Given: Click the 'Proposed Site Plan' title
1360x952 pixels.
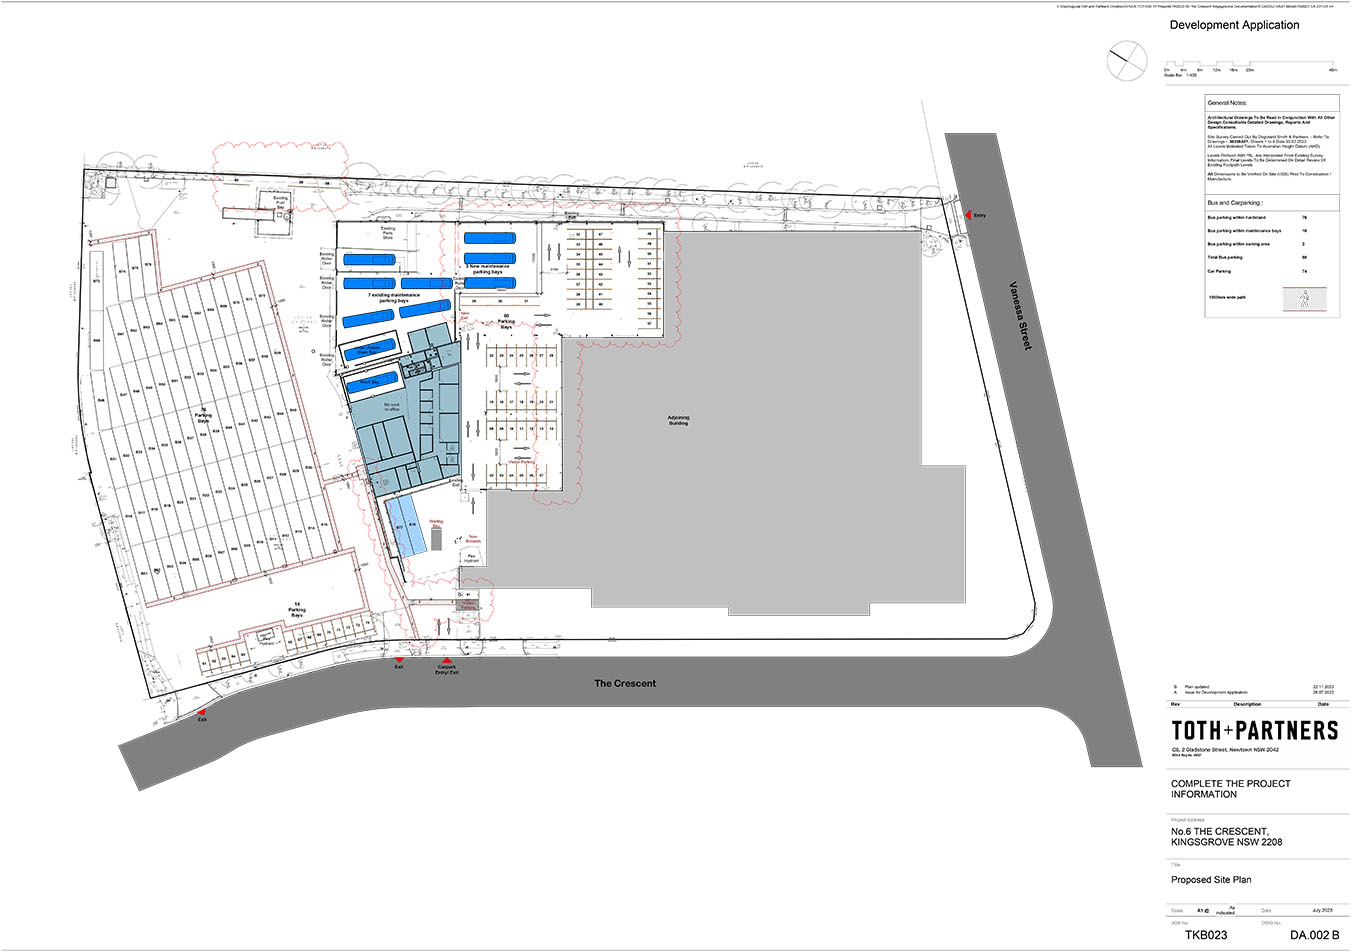Looking at the screenshot, I should click(x=1211, y=880).
